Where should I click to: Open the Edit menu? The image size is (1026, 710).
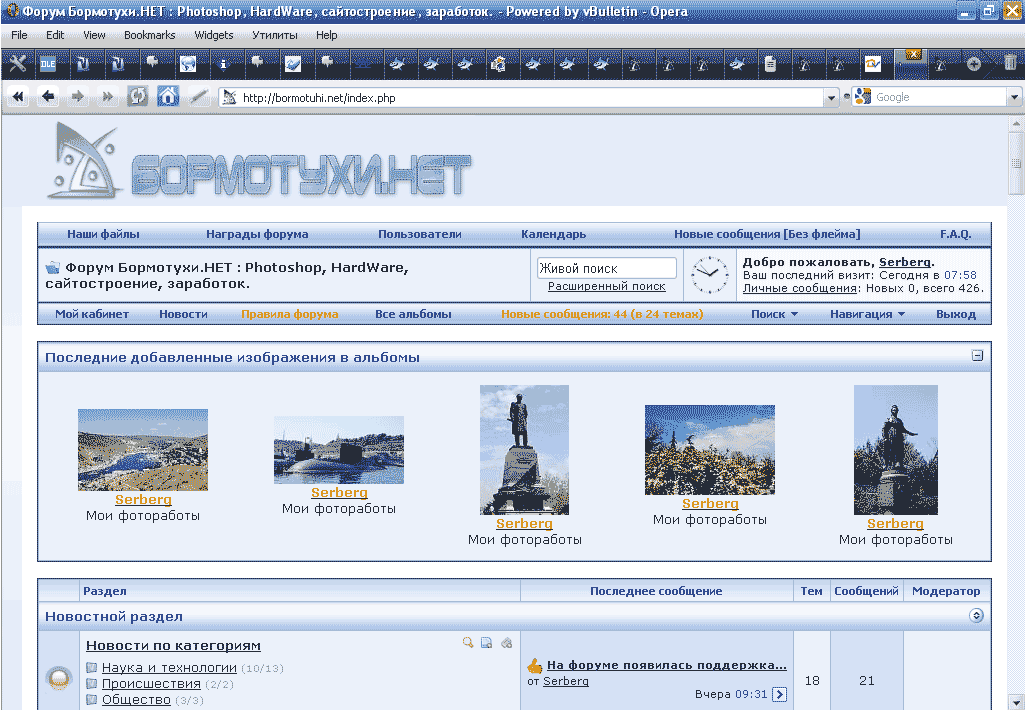pos(55,35)
